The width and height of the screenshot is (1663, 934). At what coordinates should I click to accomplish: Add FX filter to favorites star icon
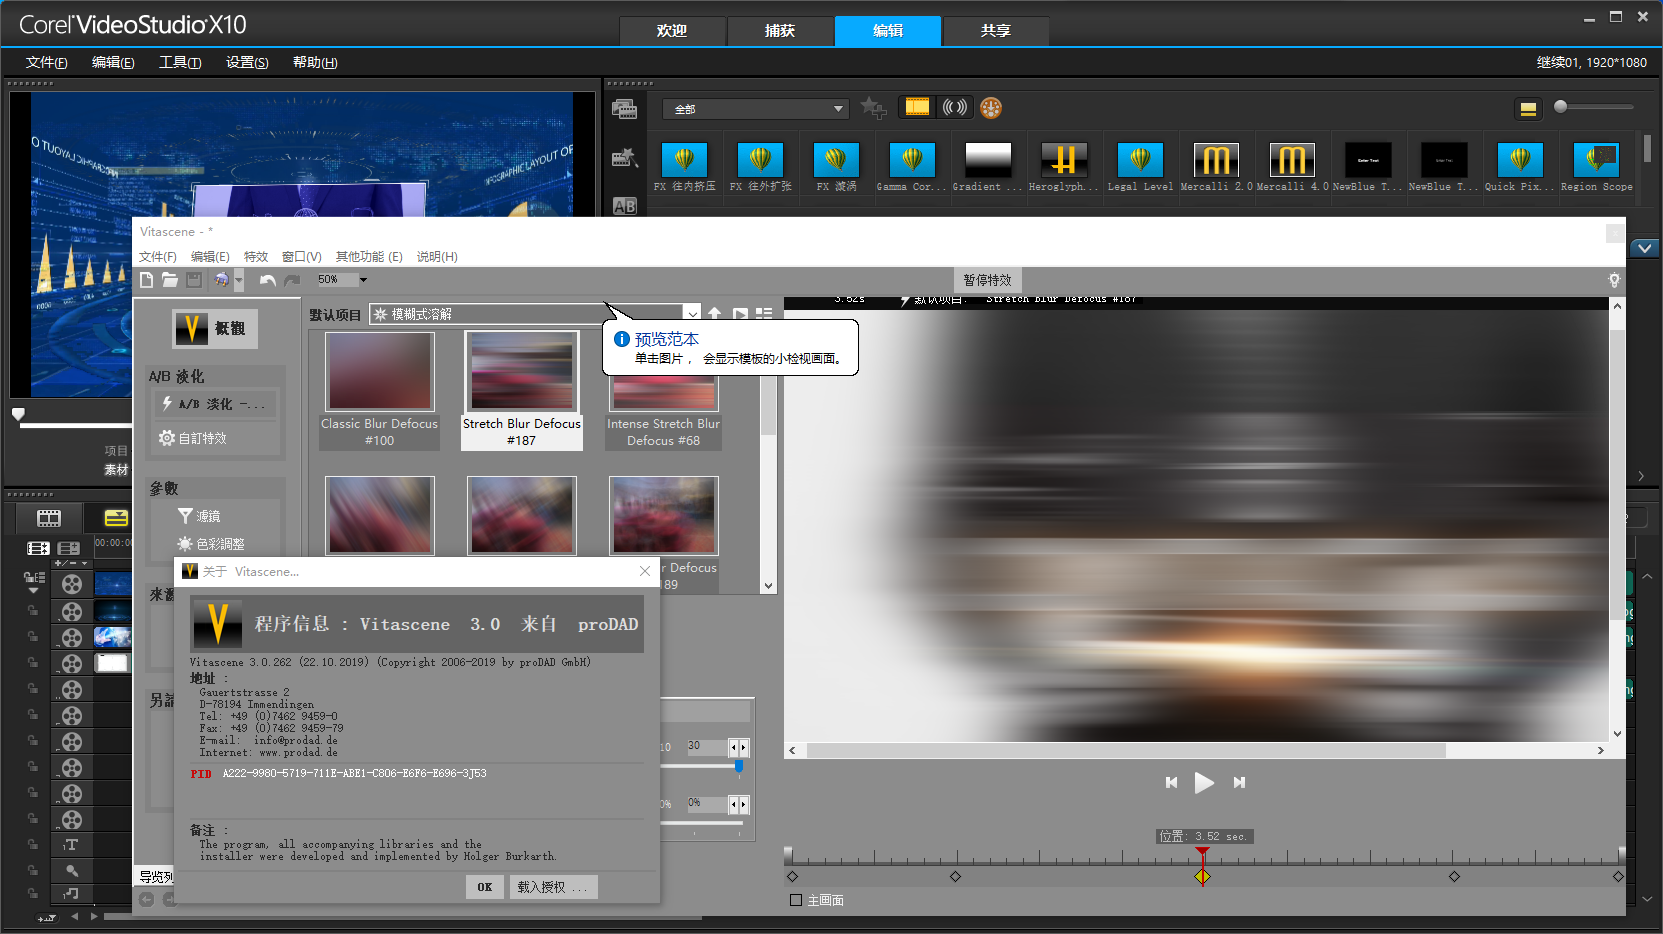[x=873, y=107]
